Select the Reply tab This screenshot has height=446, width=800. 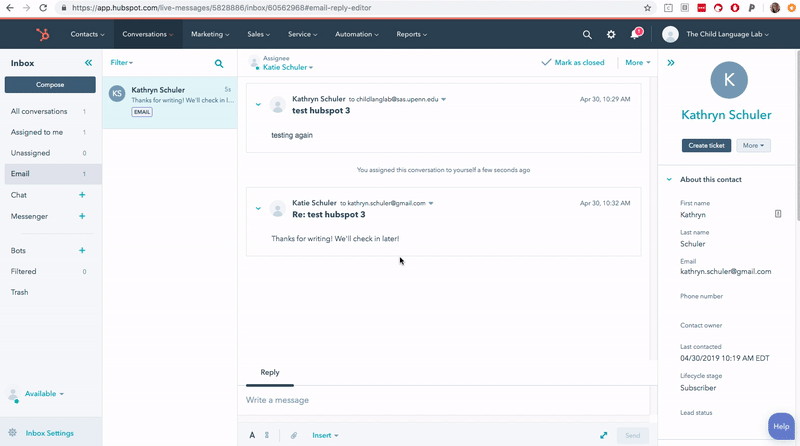(270, 373)
